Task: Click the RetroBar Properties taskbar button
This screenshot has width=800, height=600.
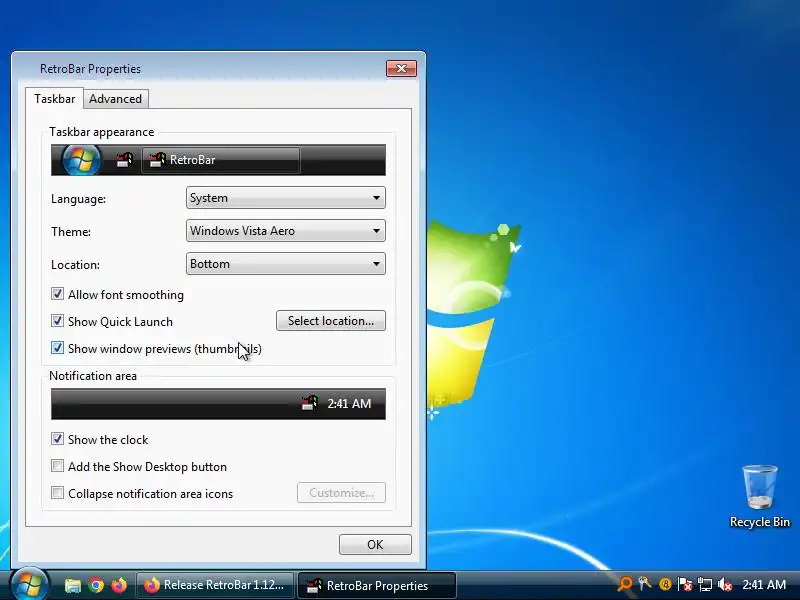Action: pyautogui.click(x=377, y=585)
